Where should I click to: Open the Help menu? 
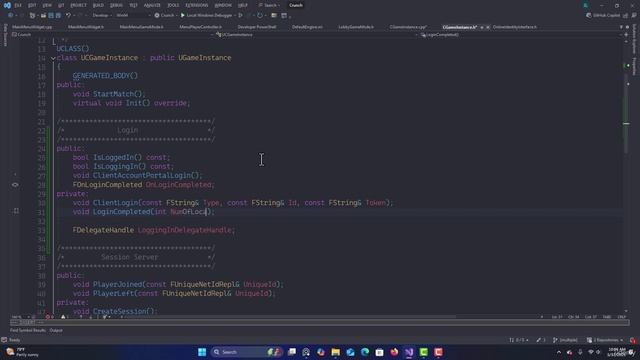(243, 5)
